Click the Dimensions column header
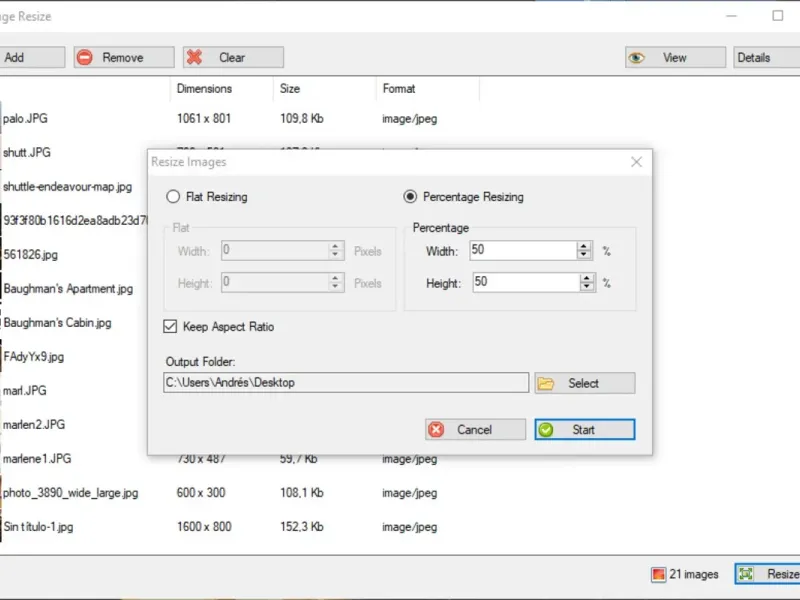The height and width of the screenshot is (600, 800). click(204, 89)
